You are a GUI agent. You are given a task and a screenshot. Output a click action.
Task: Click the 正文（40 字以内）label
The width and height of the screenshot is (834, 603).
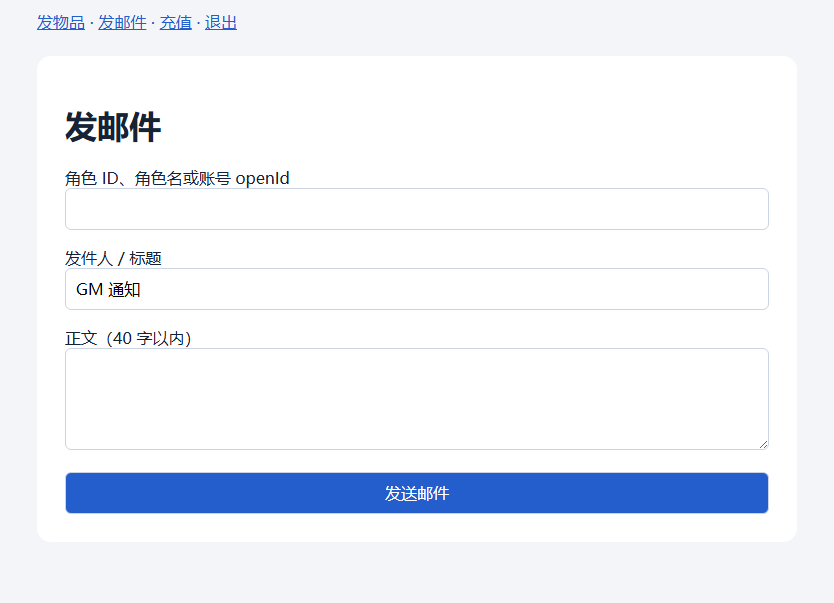coord(128,338)
